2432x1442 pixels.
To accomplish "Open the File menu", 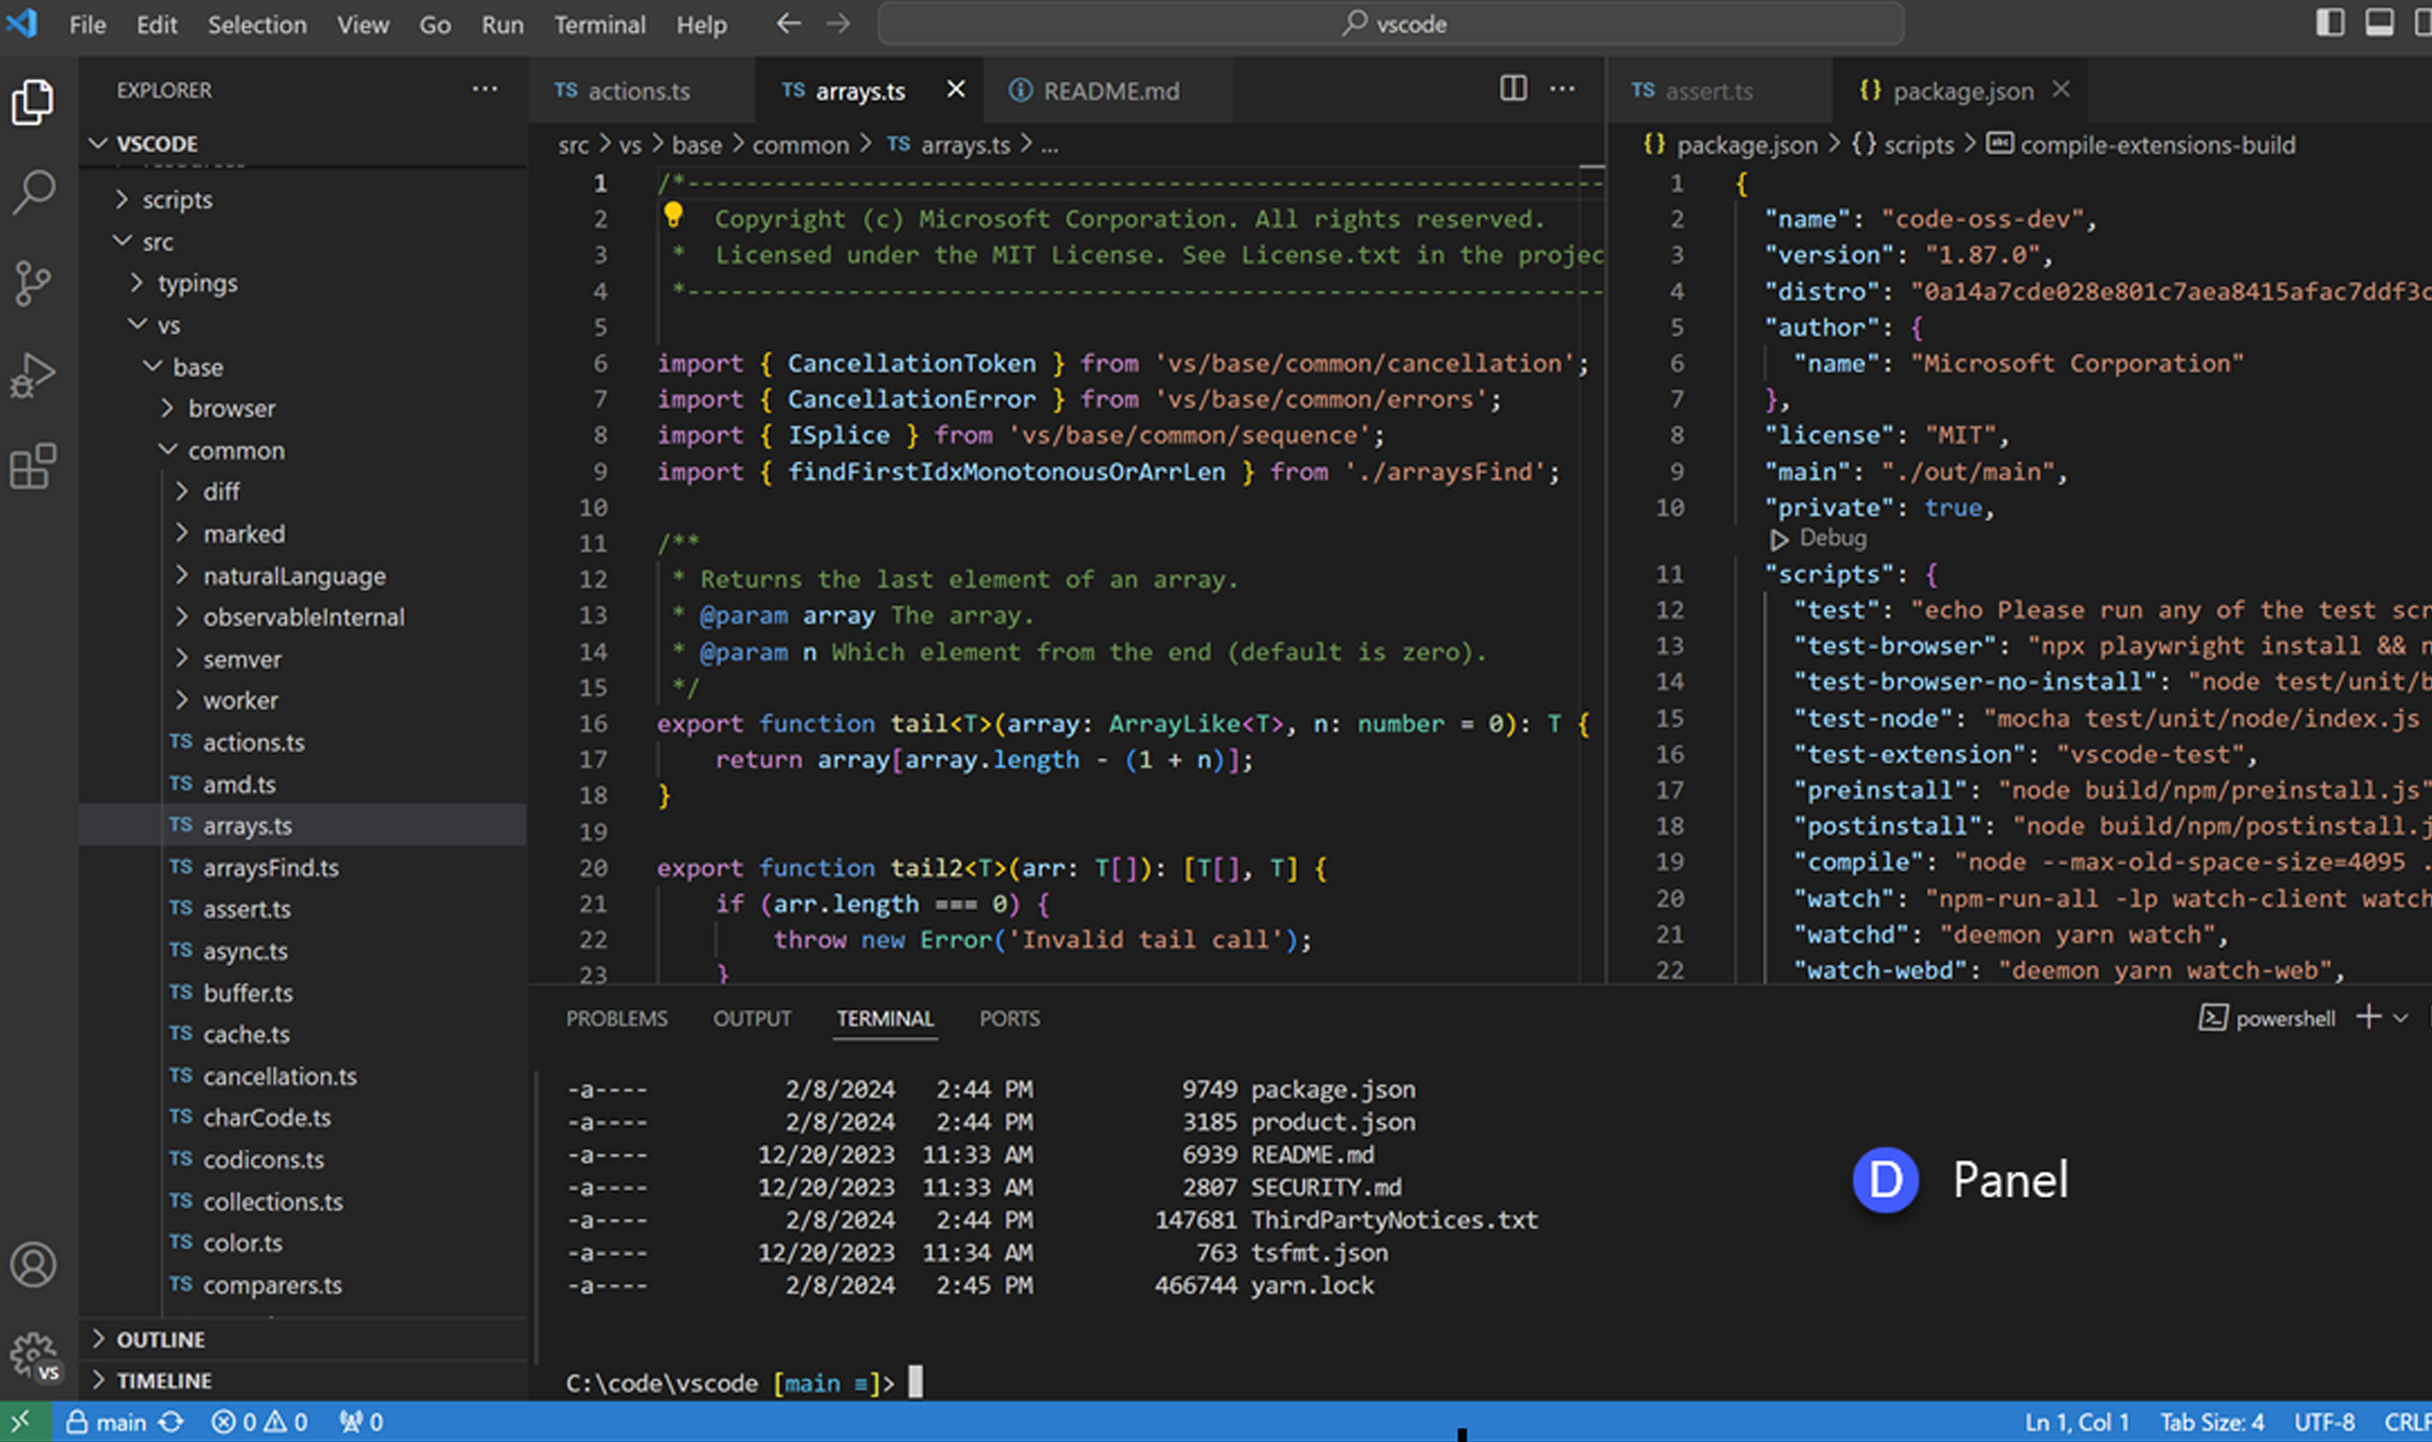I will pyautogui.click(x=88, y=24).
